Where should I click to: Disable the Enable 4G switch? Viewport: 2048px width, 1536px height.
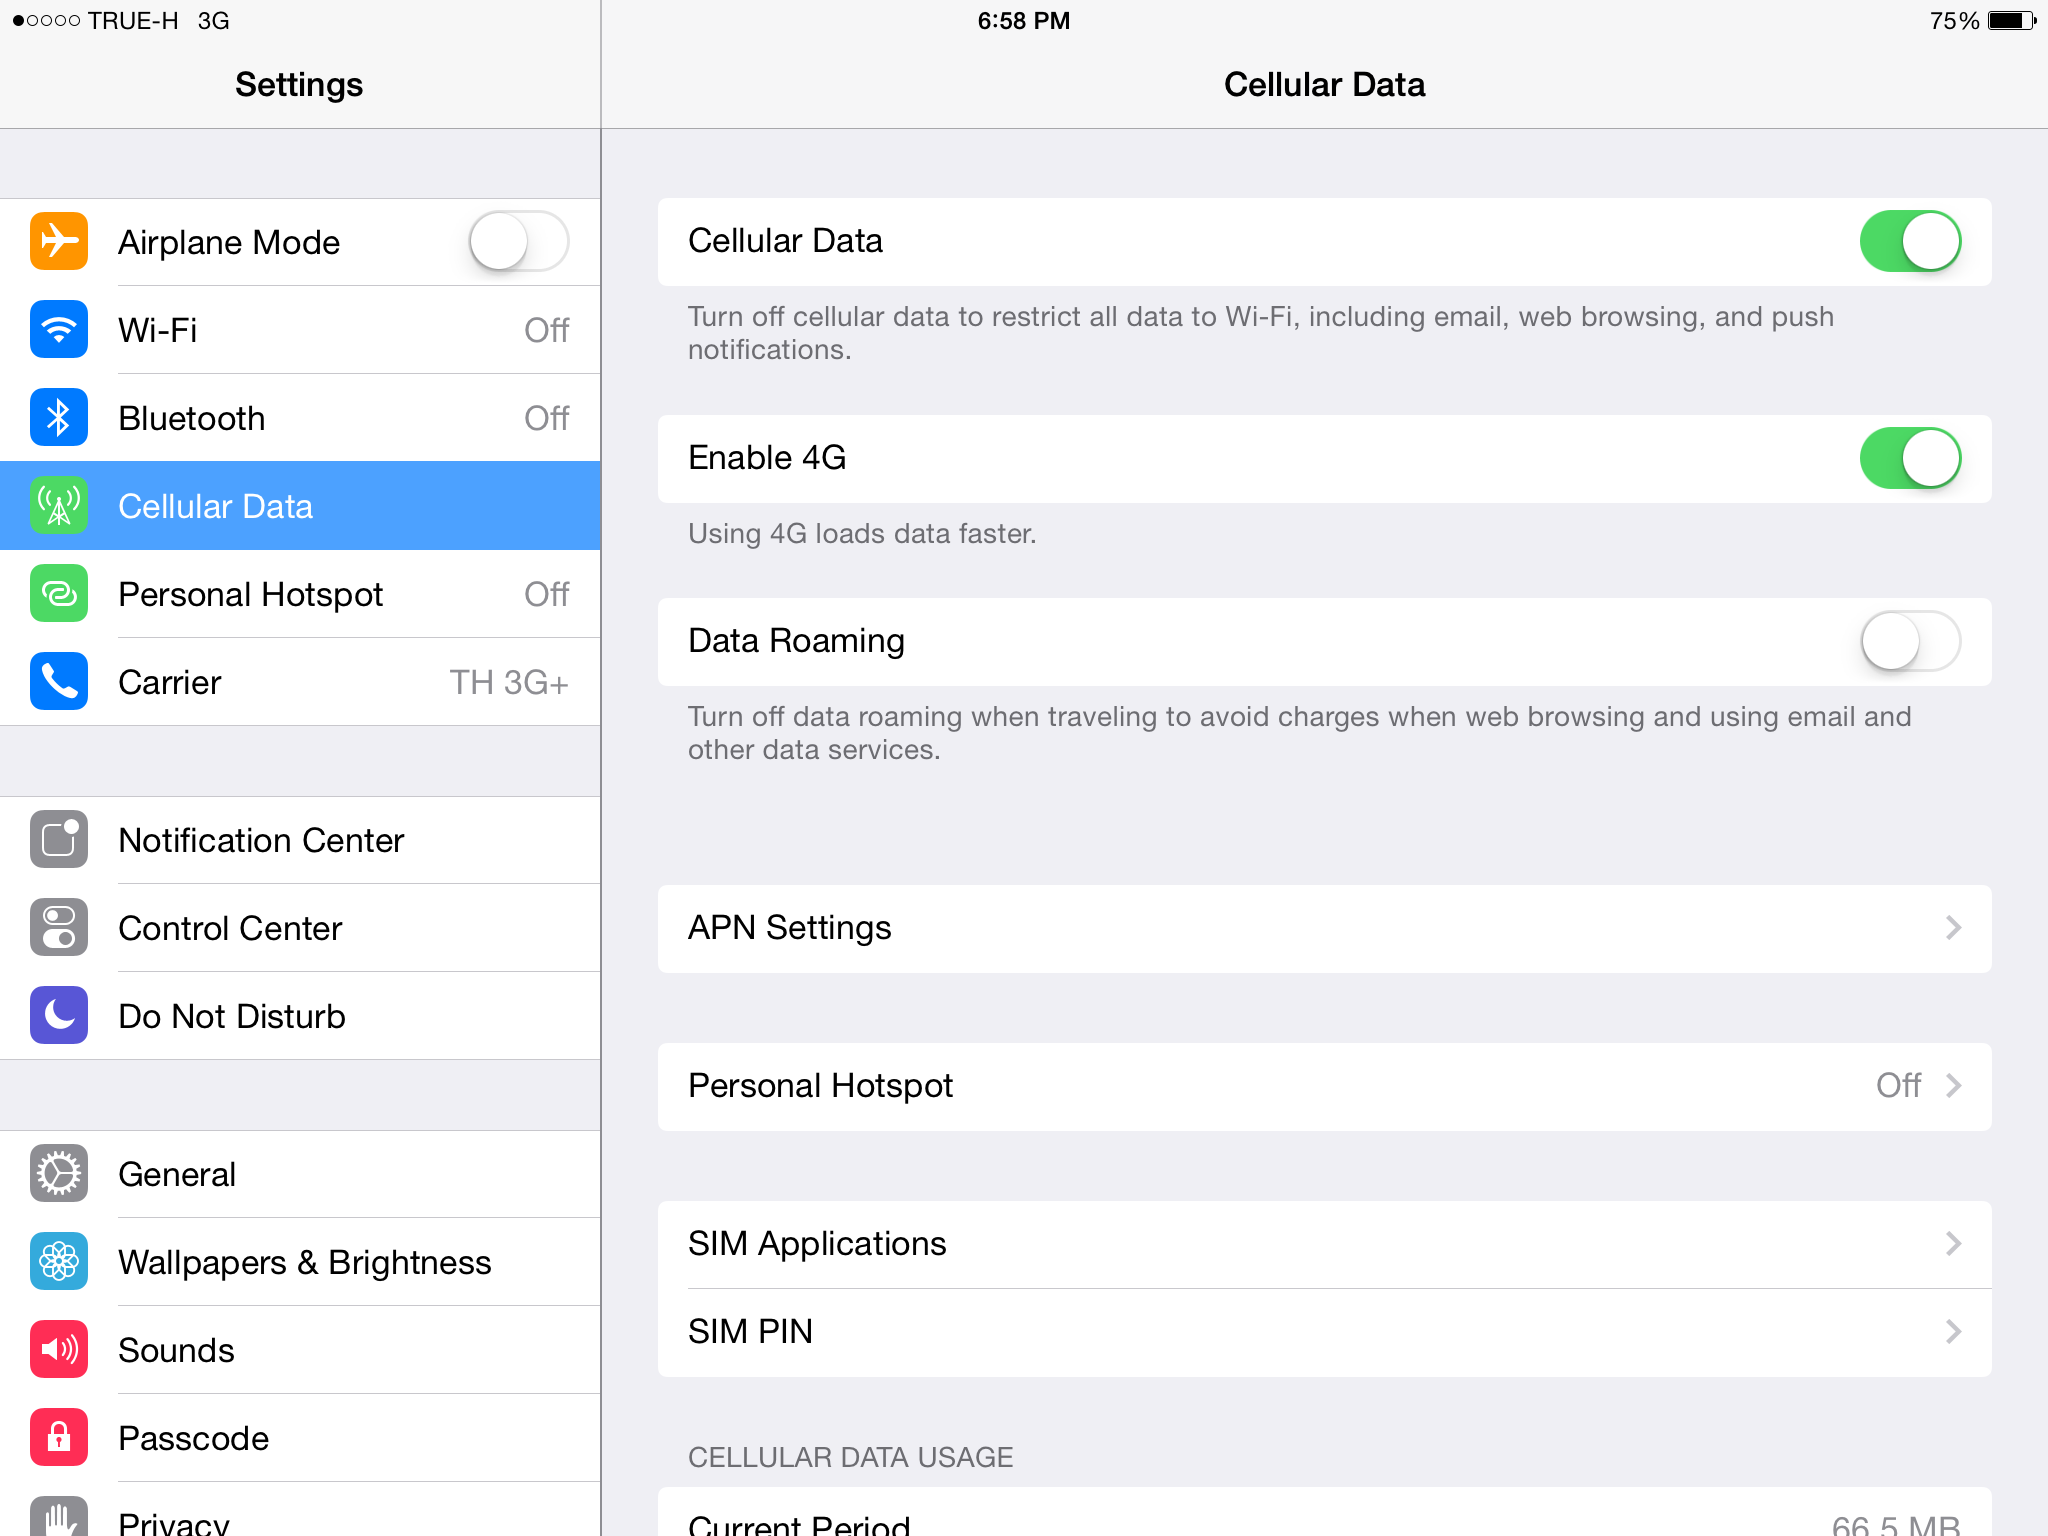1909,458
